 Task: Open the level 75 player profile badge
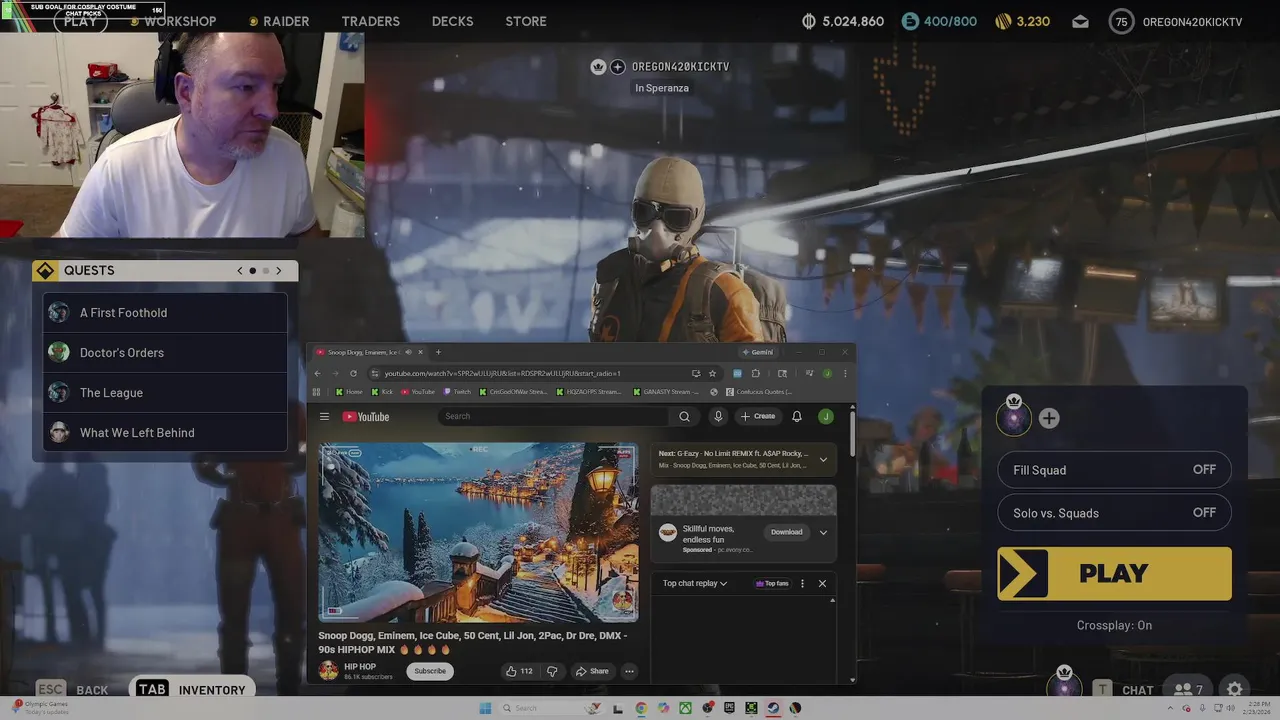pos(1121,21)
